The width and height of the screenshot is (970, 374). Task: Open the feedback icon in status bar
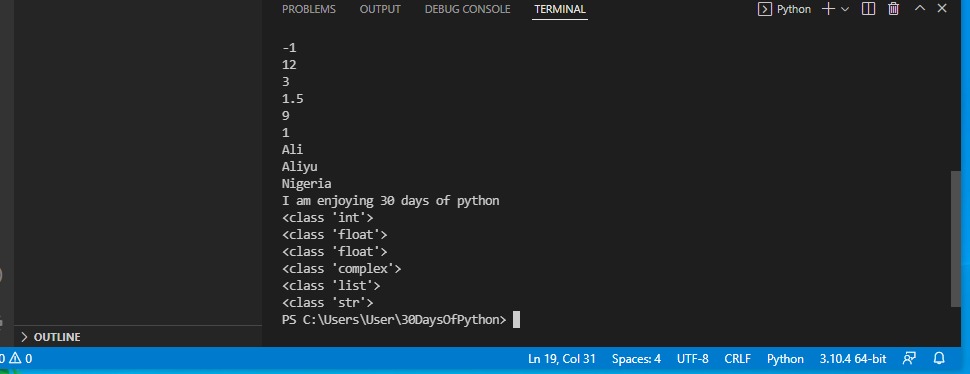(x=909, y=359)
